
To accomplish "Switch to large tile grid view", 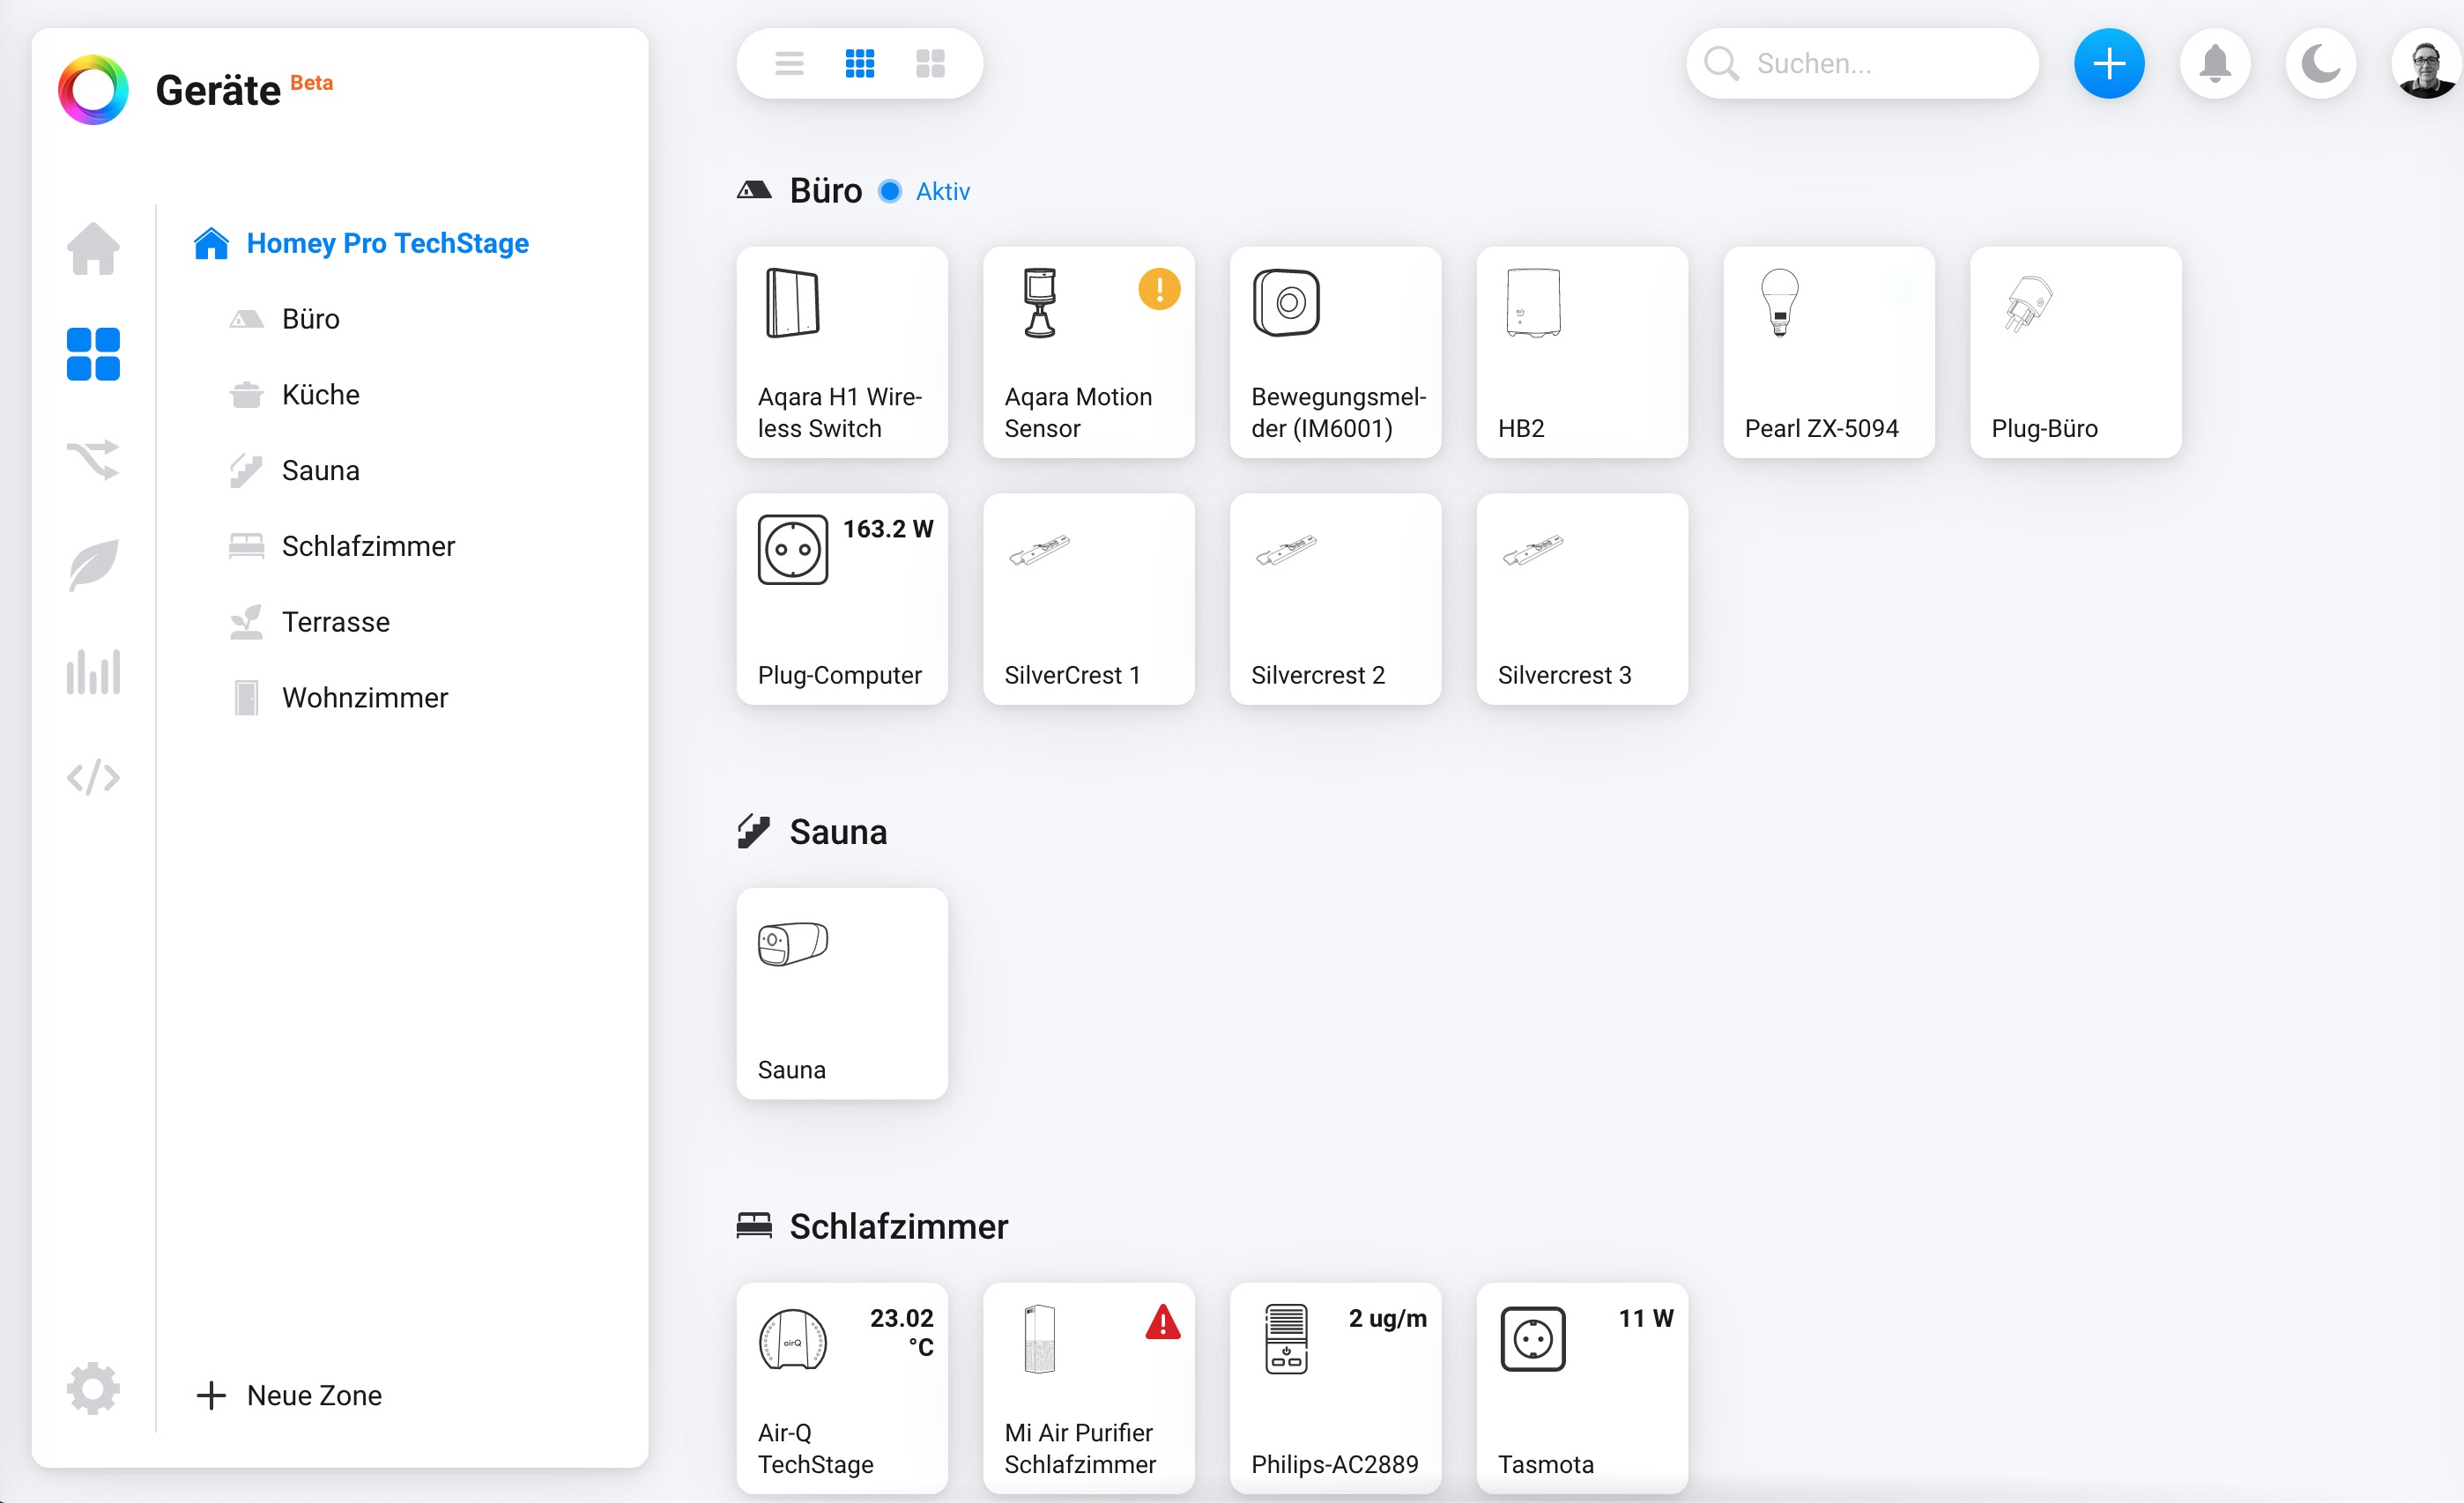I will pyautogui.click(x=930, y=64).
